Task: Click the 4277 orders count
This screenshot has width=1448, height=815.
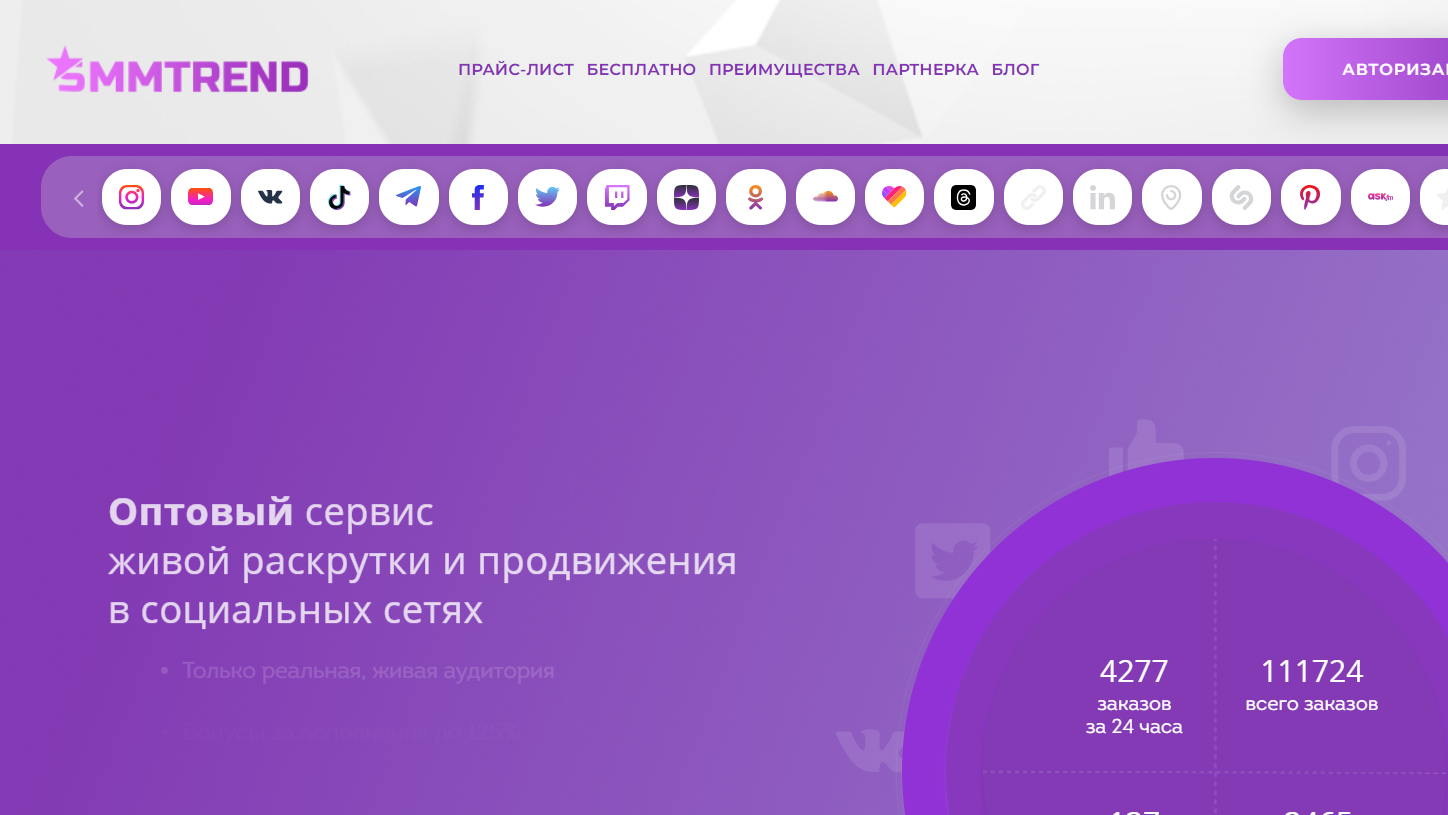Action: [1134, 670]
